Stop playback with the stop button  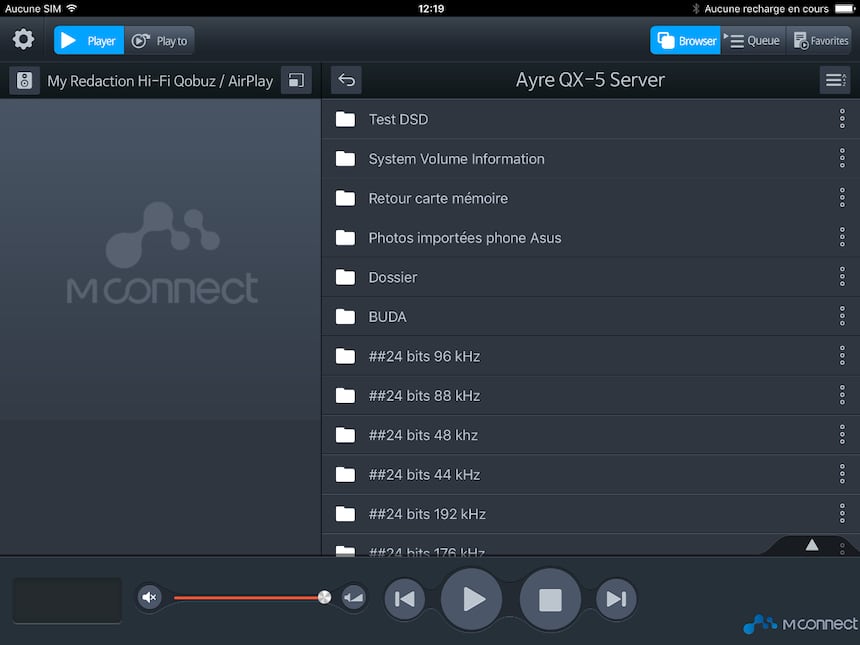(x=550, y=599)
